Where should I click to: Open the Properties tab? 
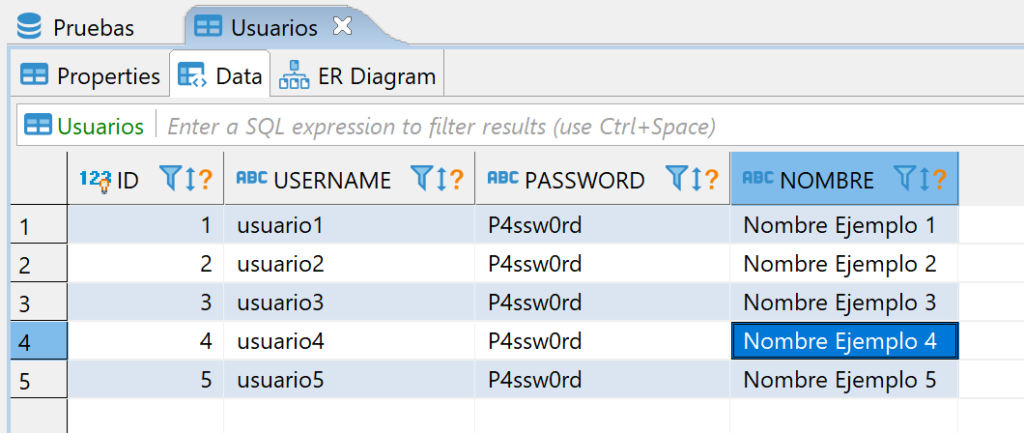tap(91, 76)
